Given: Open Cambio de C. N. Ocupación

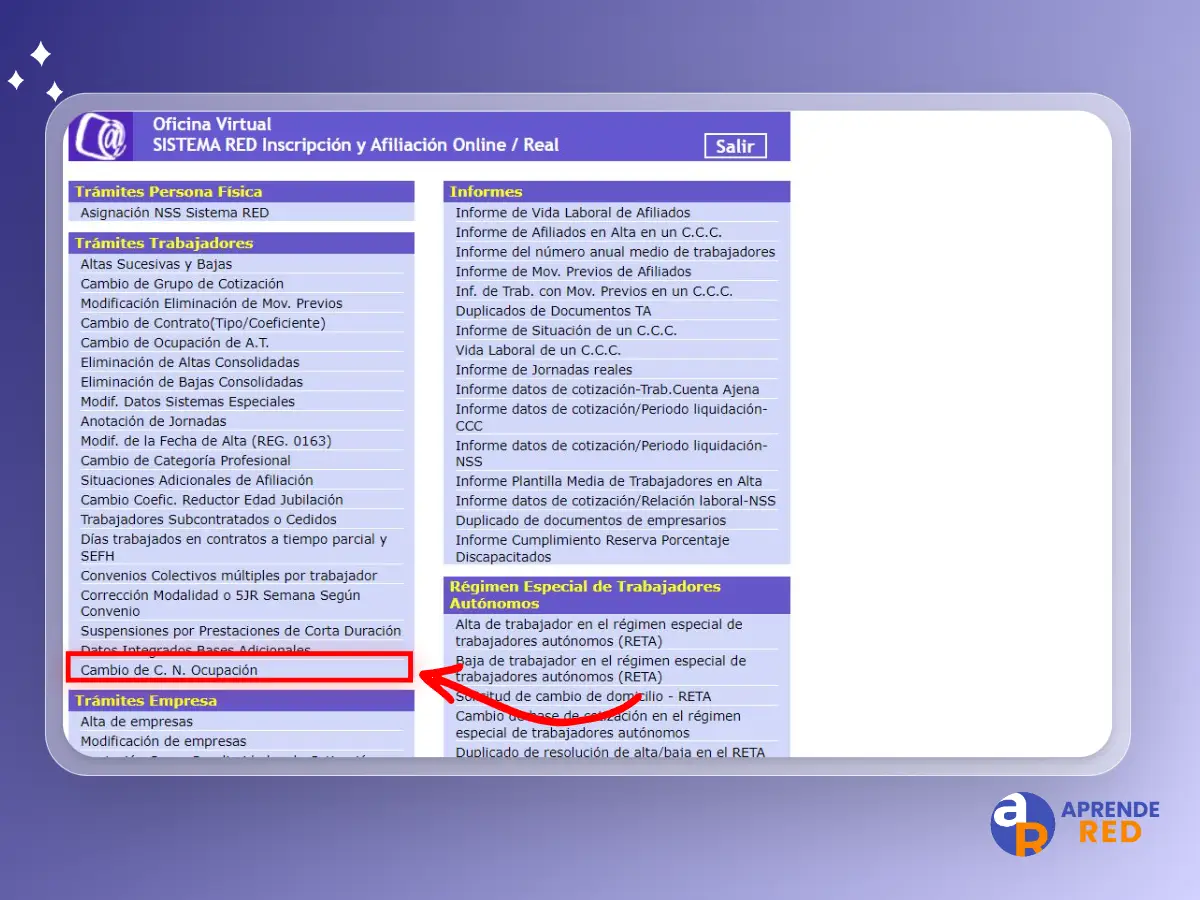Looking at the screenshot, I should [x=169, y=670].
